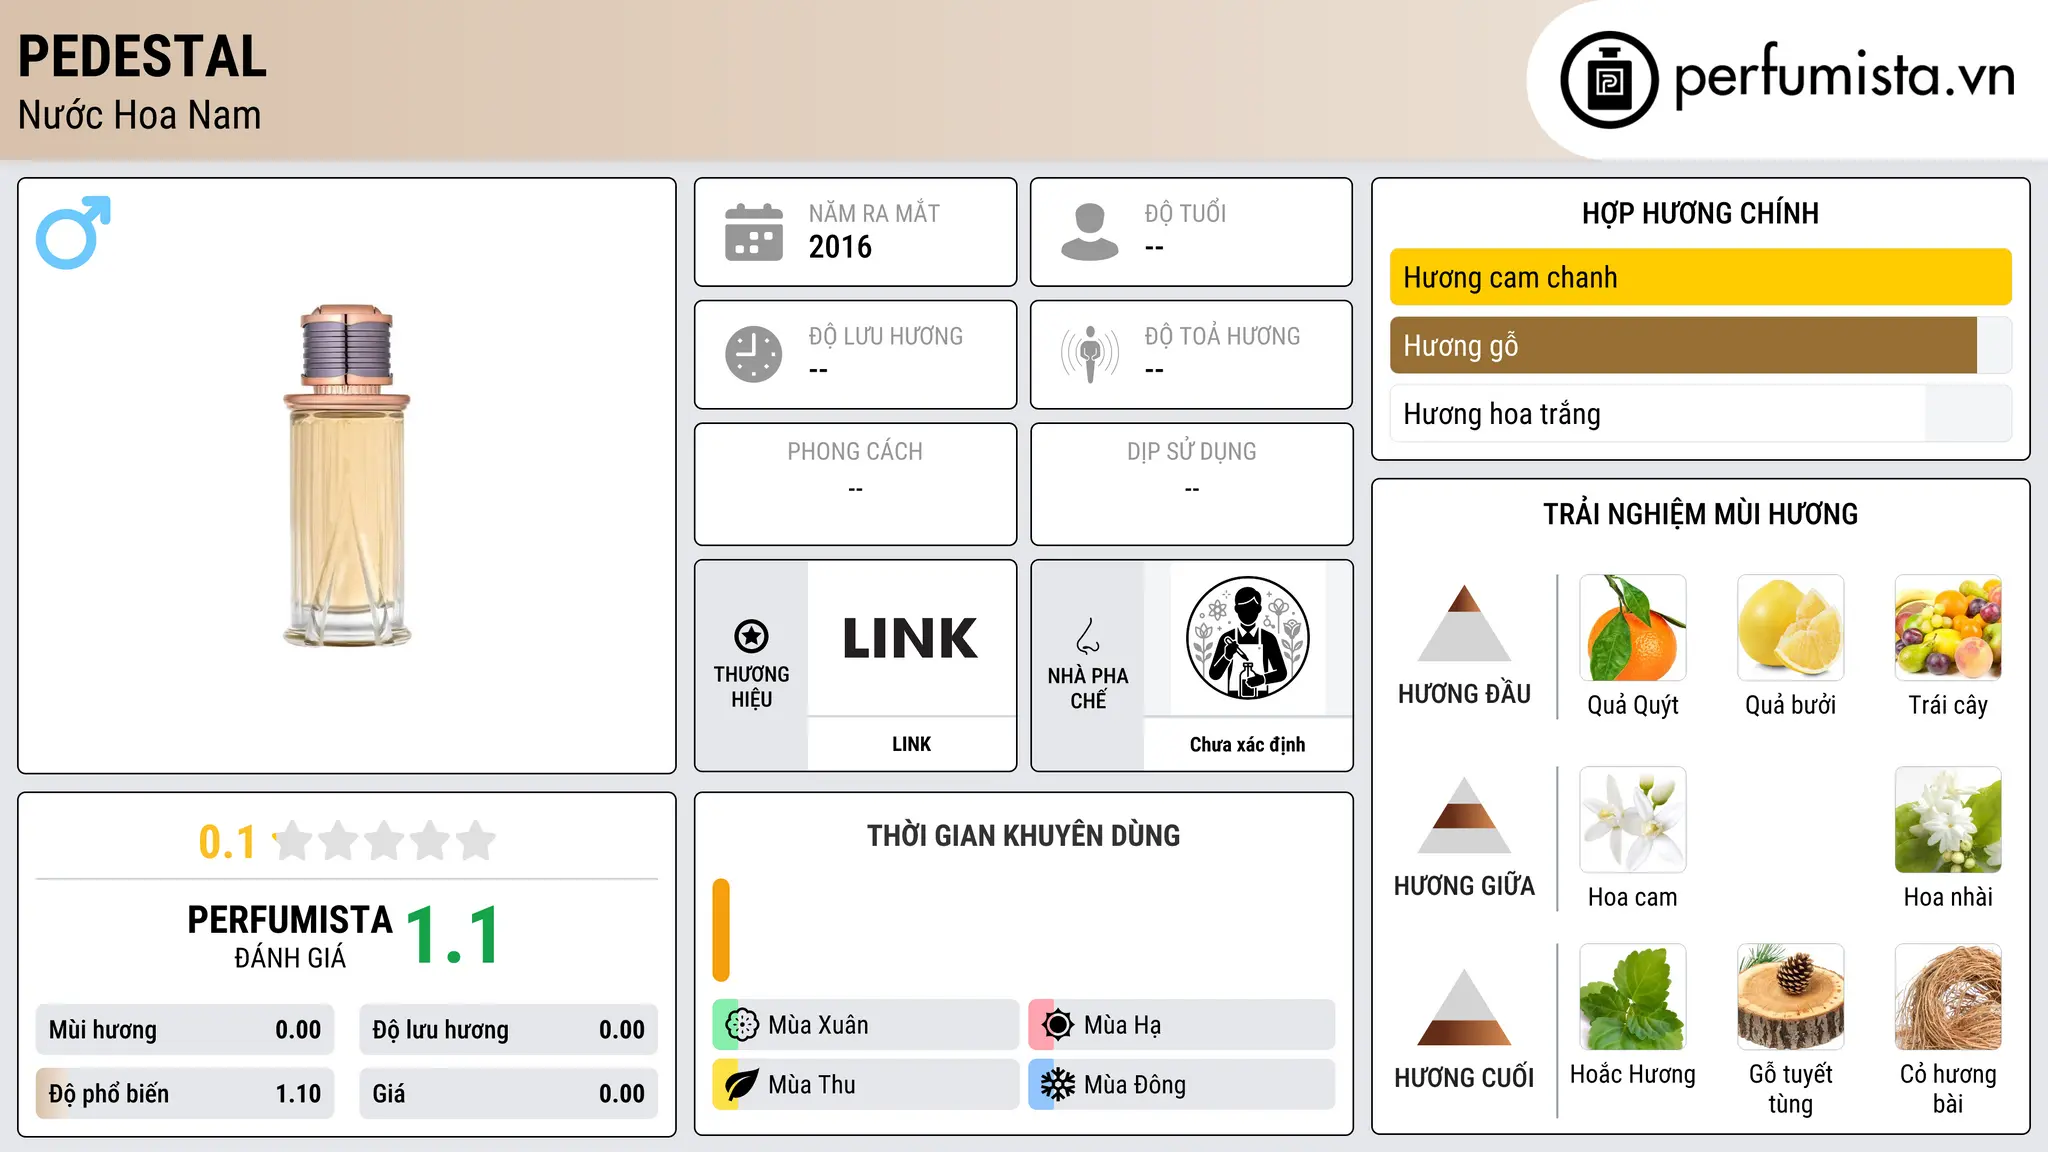Image resolution: width=2048 pixels, height=1152 pixels.
Task: Click the Hương đầu pyramid icon
Action: coord(1464,623)
